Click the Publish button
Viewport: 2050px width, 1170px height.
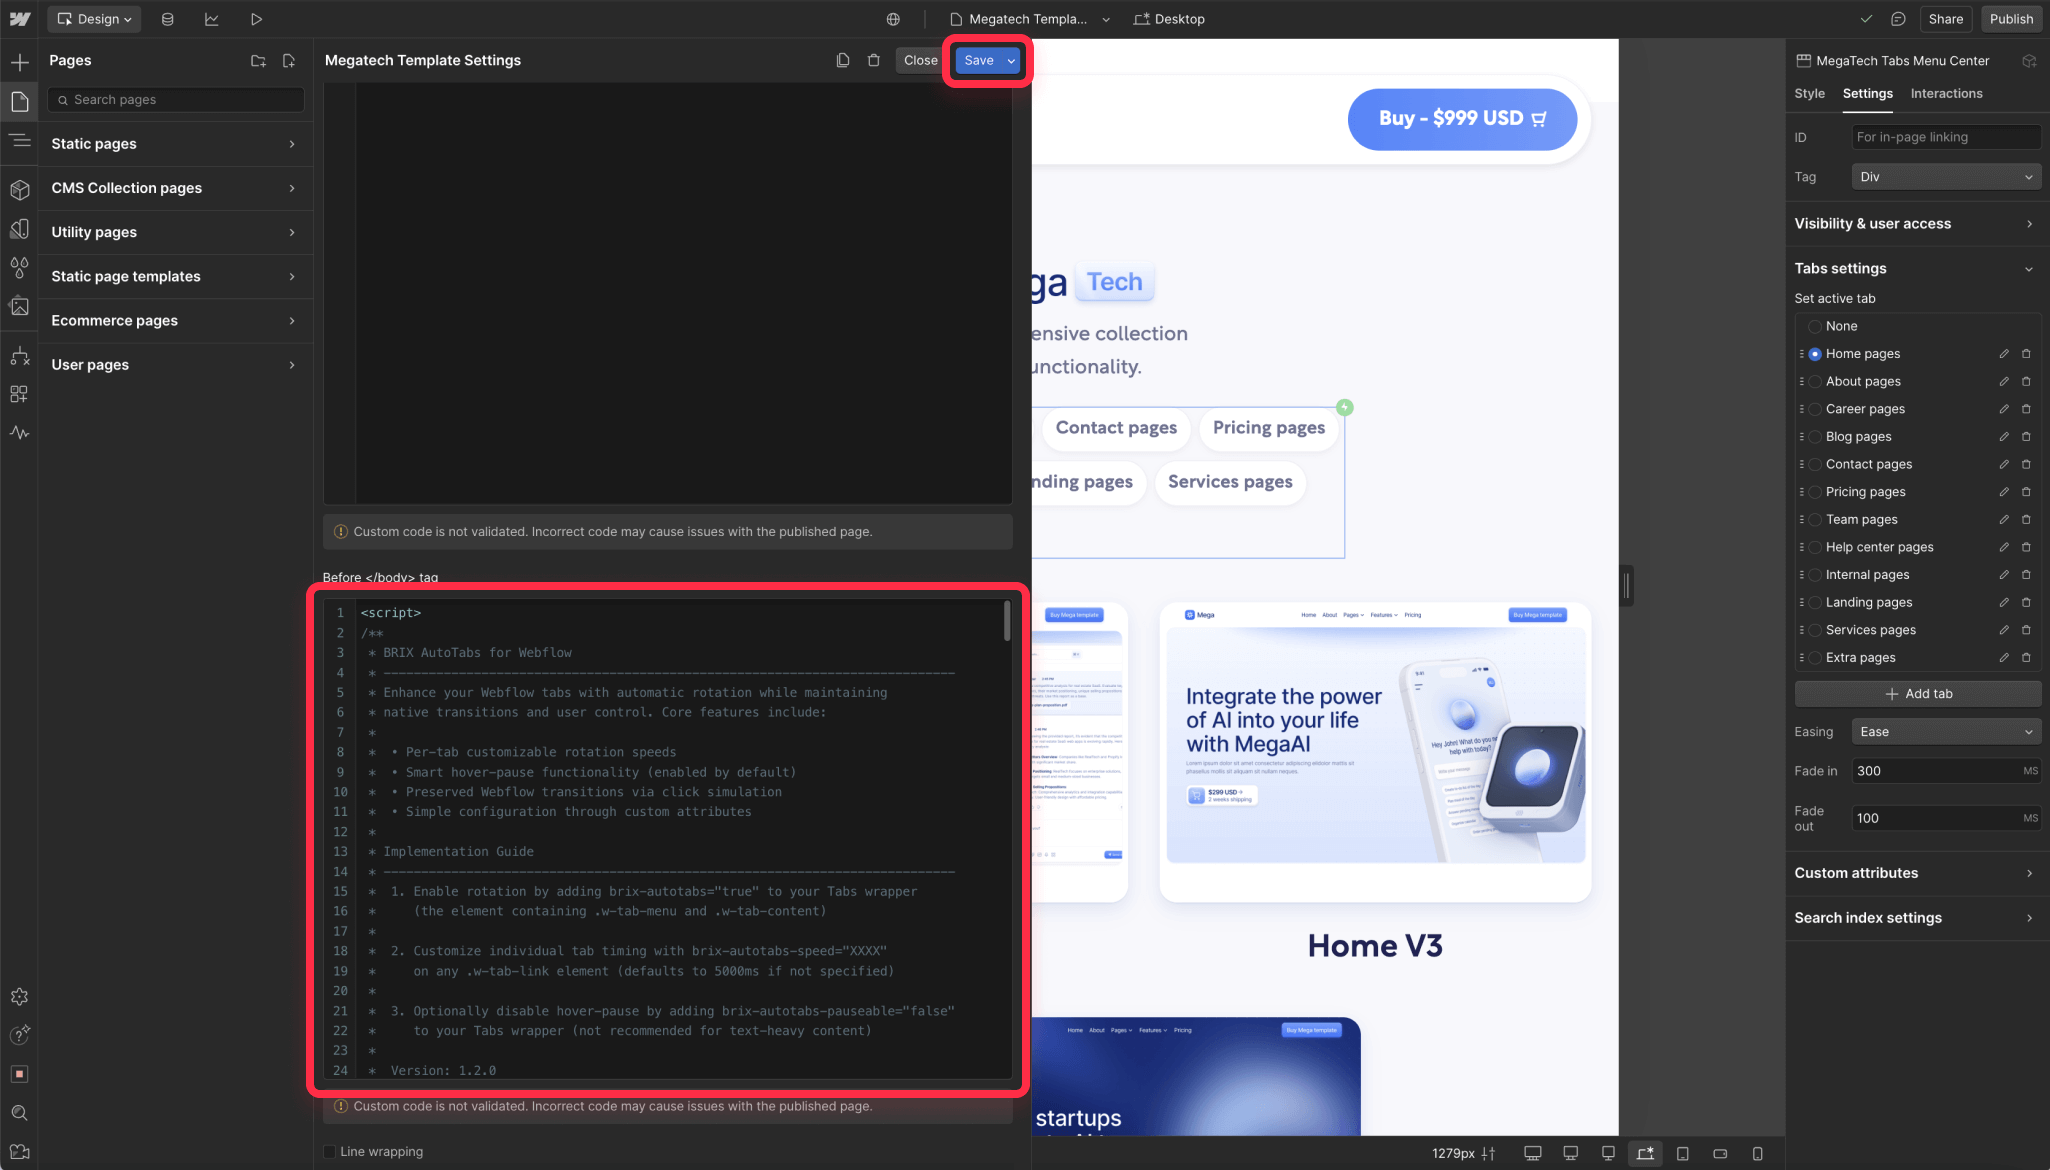2011,19
